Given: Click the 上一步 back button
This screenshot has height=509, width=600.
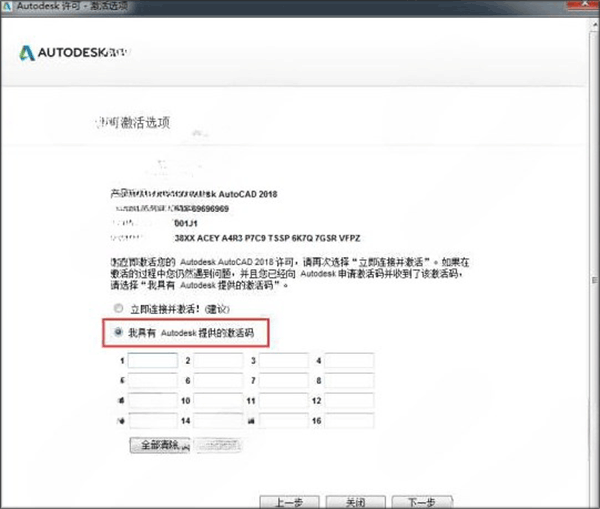Looking at the screenshot, I should 289,502.
